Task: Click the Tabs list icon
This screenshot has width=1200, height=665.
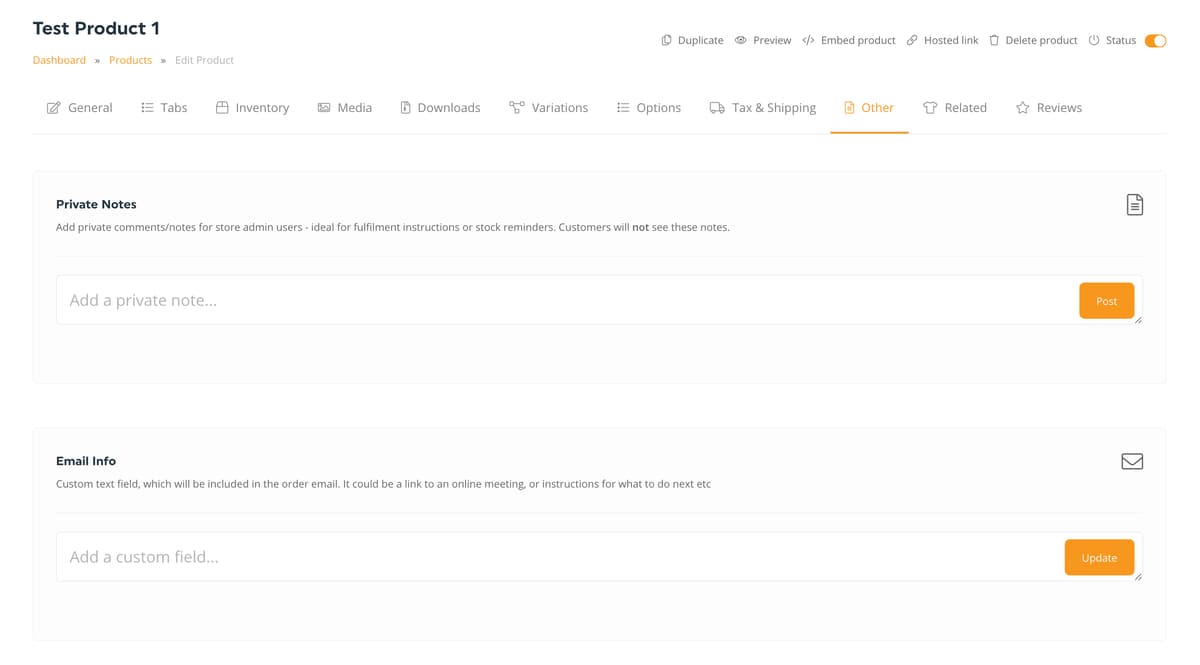Action: (147, 108)
